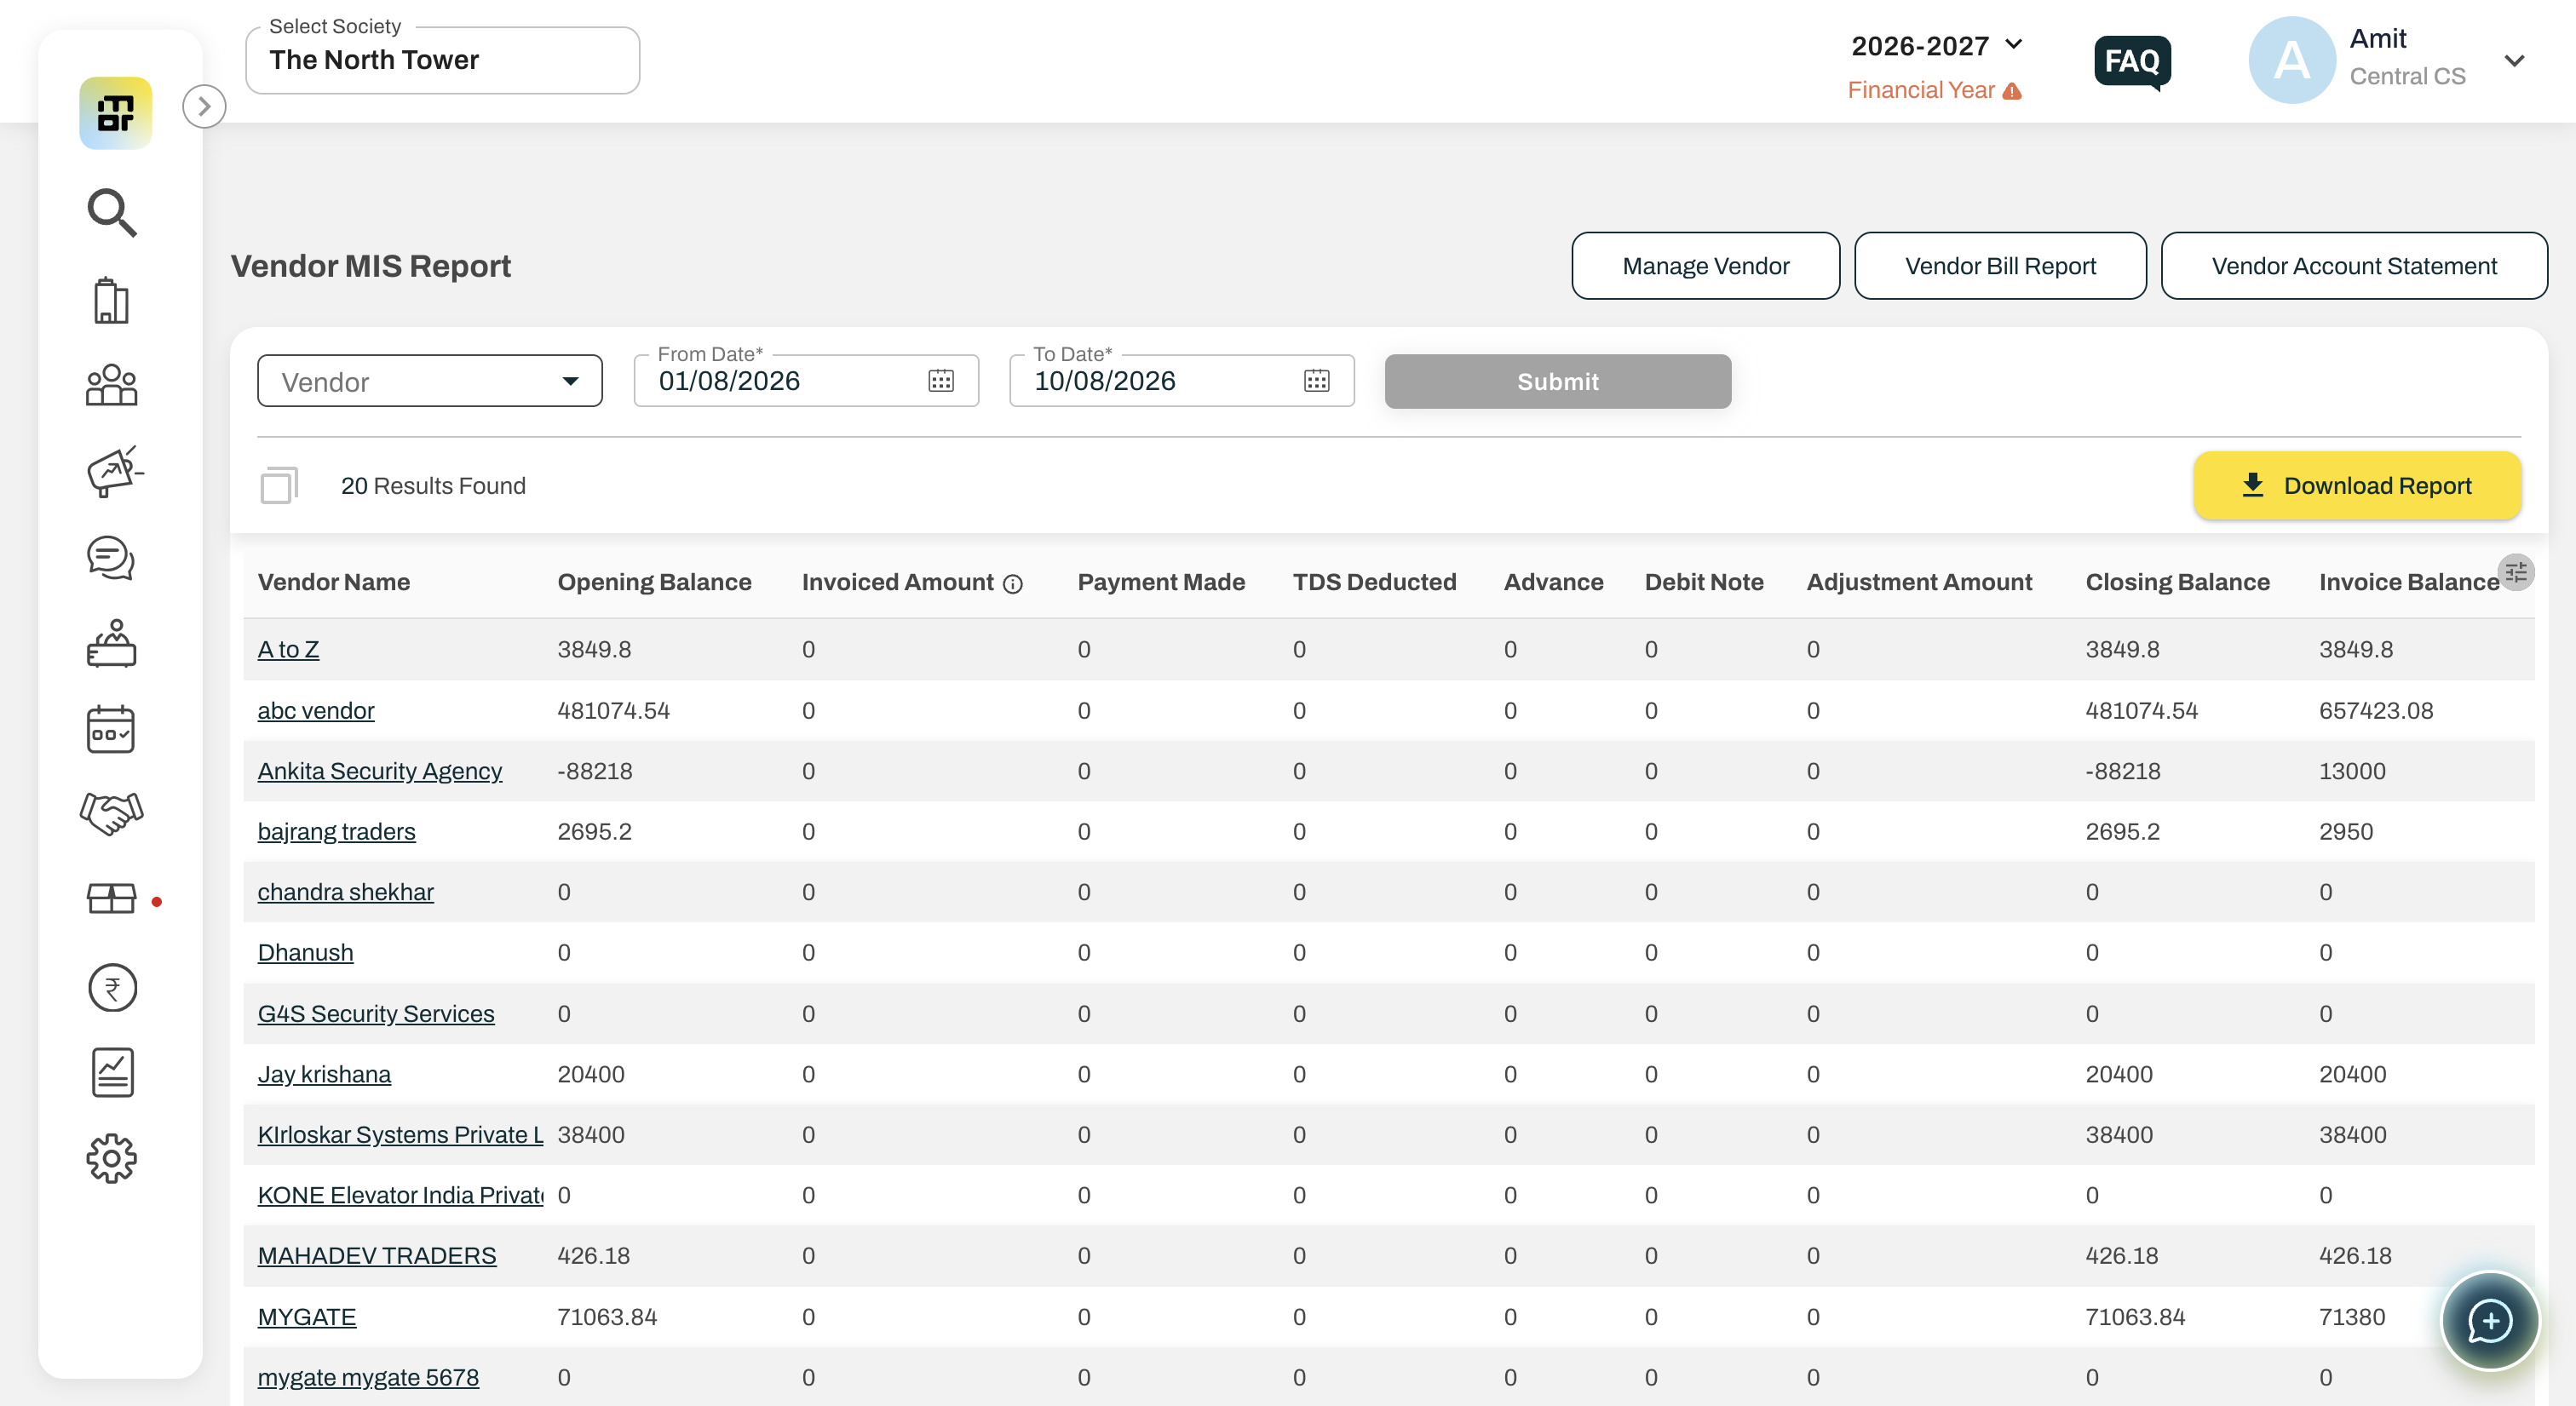Image resolution: width=2576 pixels, height=1406 pixels.
Task: Click the Invoiced Amount info icon
Action: [1013, 584]
